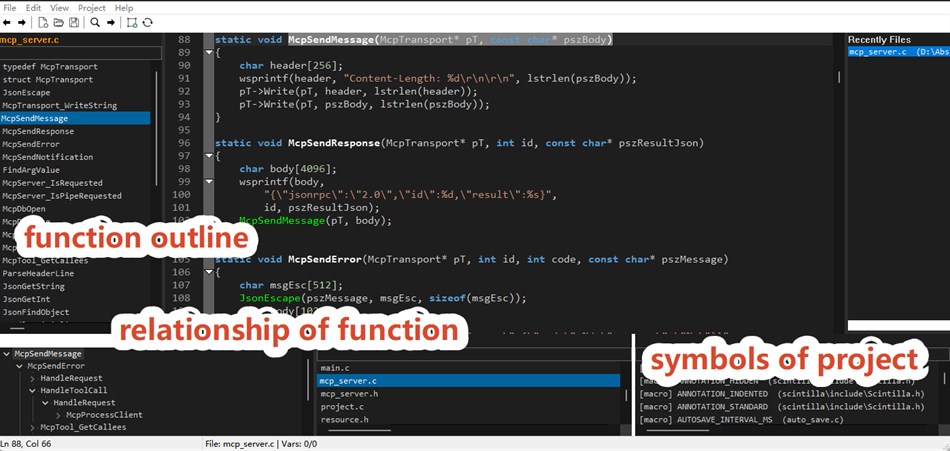This screenshot has height=451, width=950.
Task: Select the orange mcp_server.c title tab
Action: (x=29, y=40)
